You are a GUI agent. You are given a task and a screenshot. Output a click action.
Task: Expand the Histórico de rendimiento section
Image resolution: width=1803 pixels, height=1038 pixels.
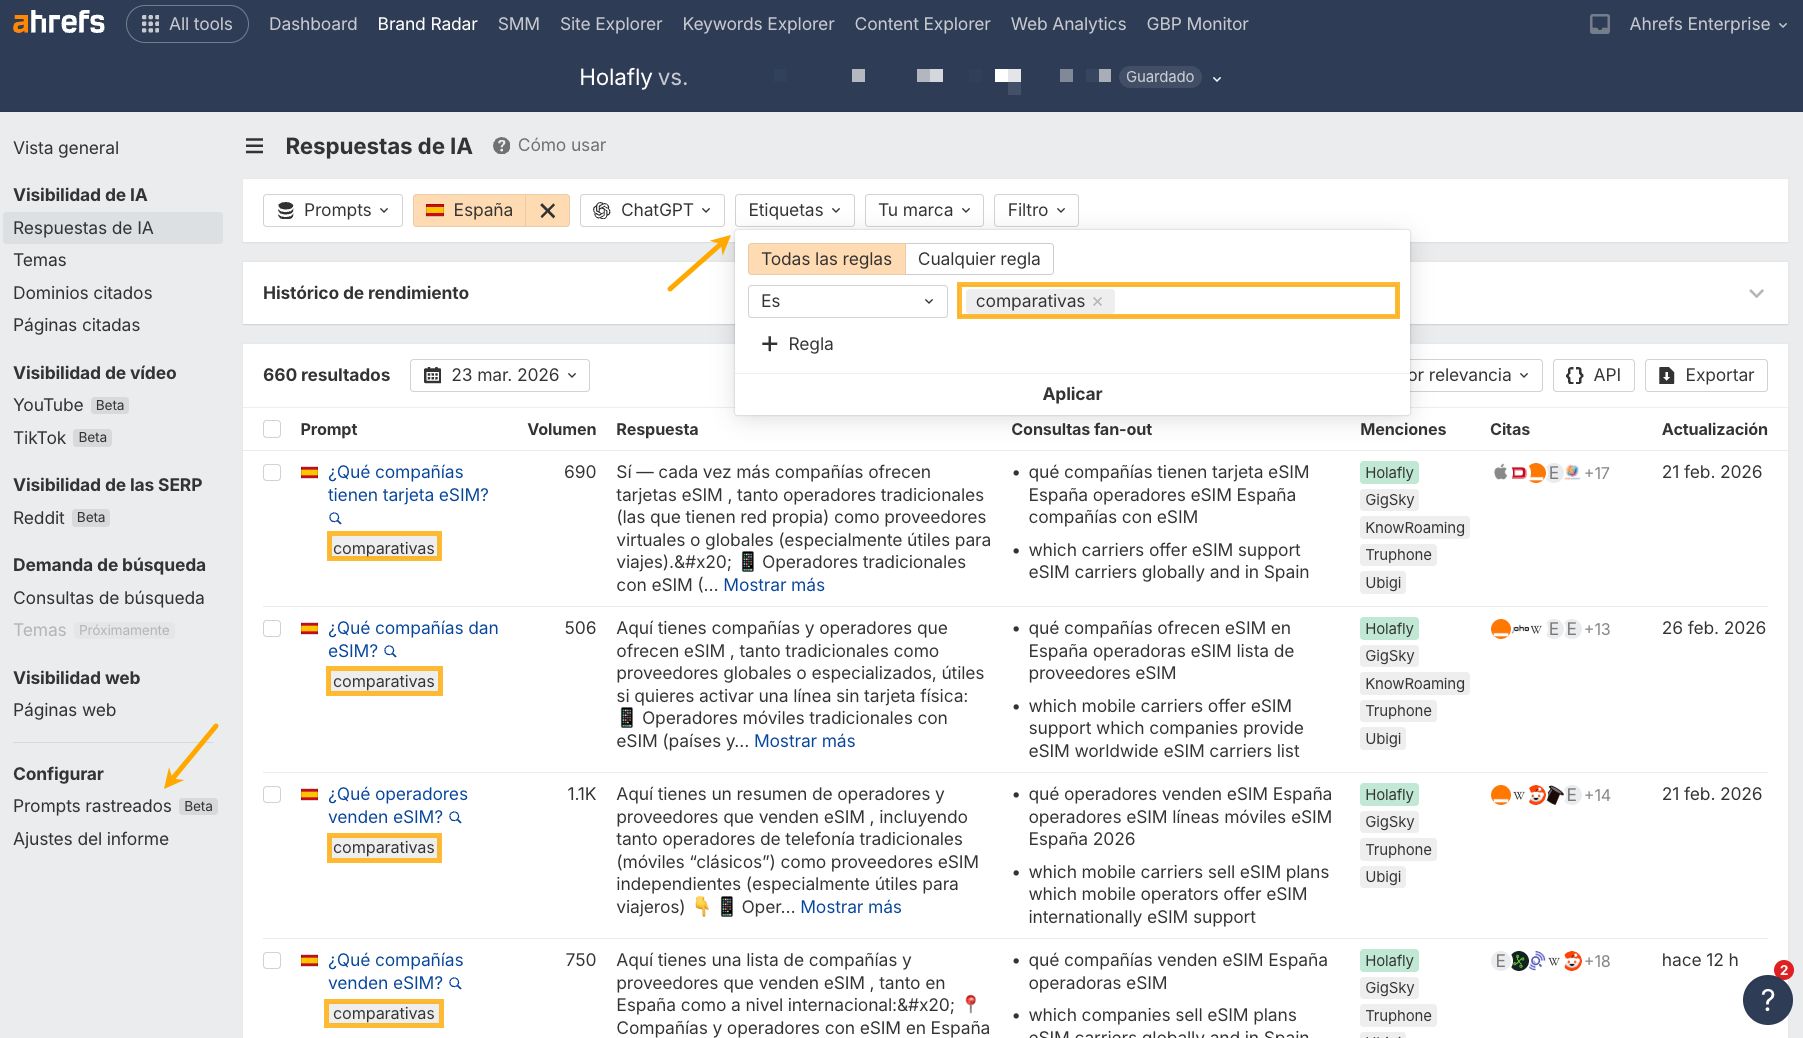click(1756, 293)
